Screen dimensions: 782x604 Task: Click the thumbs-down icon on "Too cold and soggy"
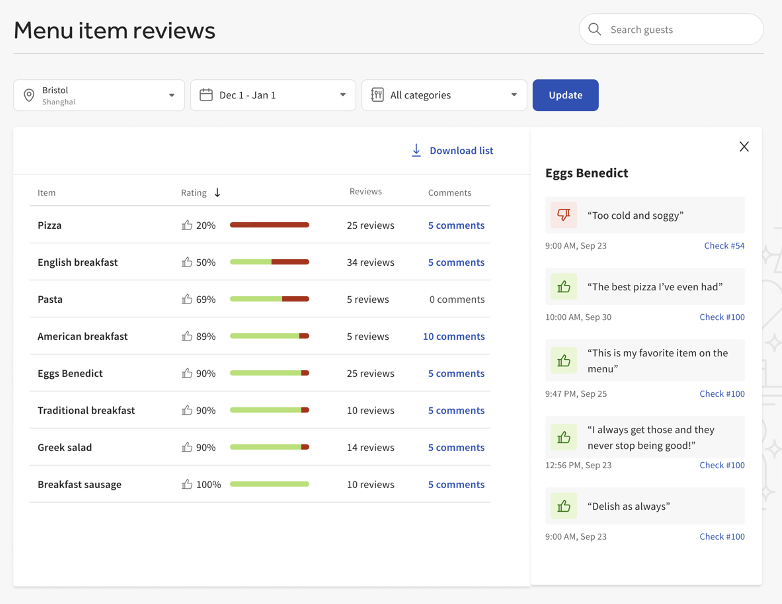564,215
